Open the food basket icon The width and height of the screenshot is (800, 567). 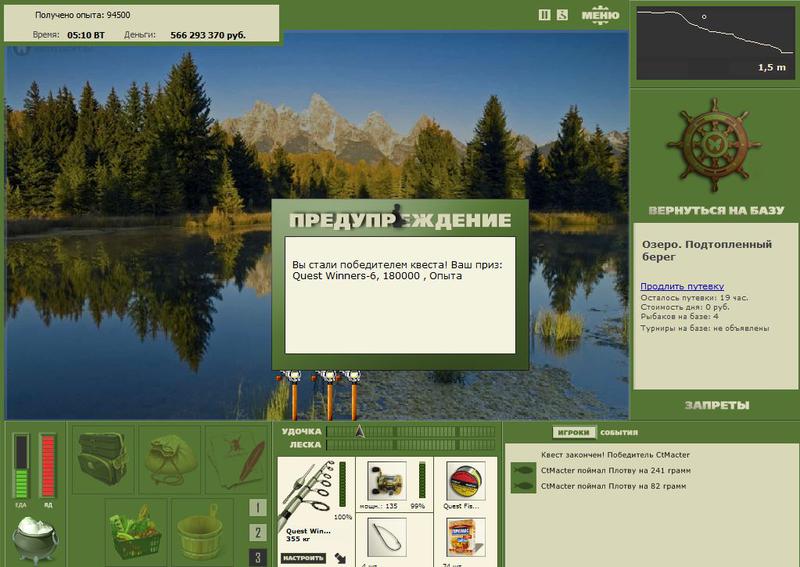point(136,532)
